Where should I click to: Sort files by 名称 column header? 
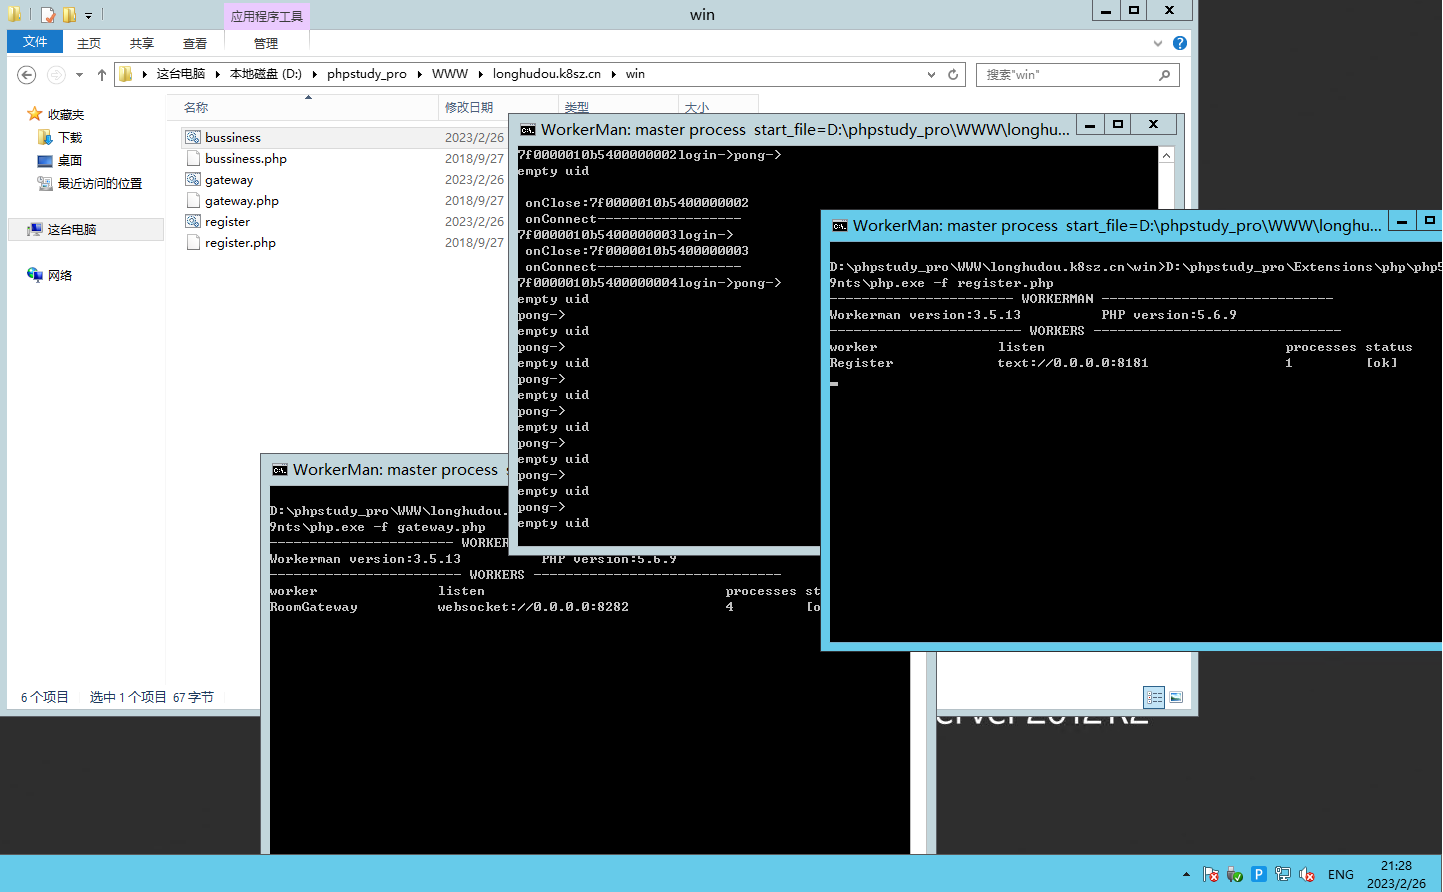[x=196, y=107]
